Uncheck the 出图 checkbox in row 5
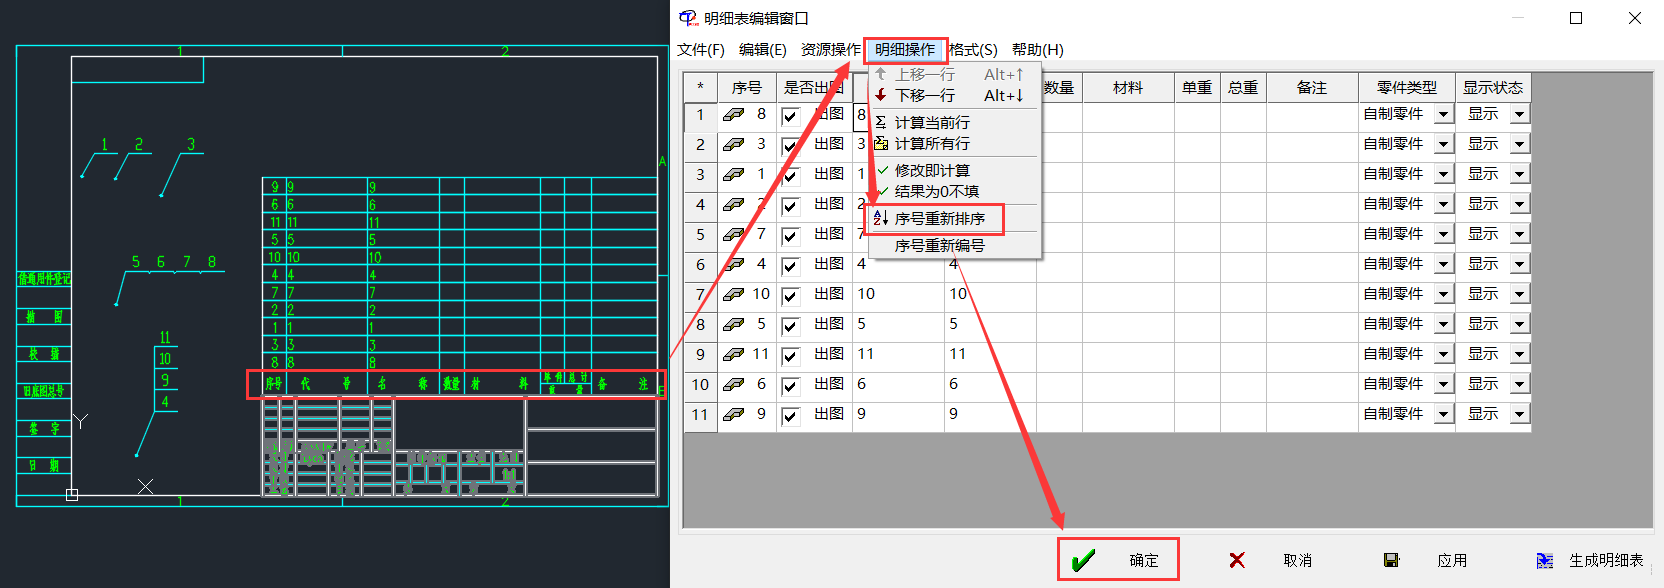The height and width of the screenshot is (588, 1664). tap(790, 236)
